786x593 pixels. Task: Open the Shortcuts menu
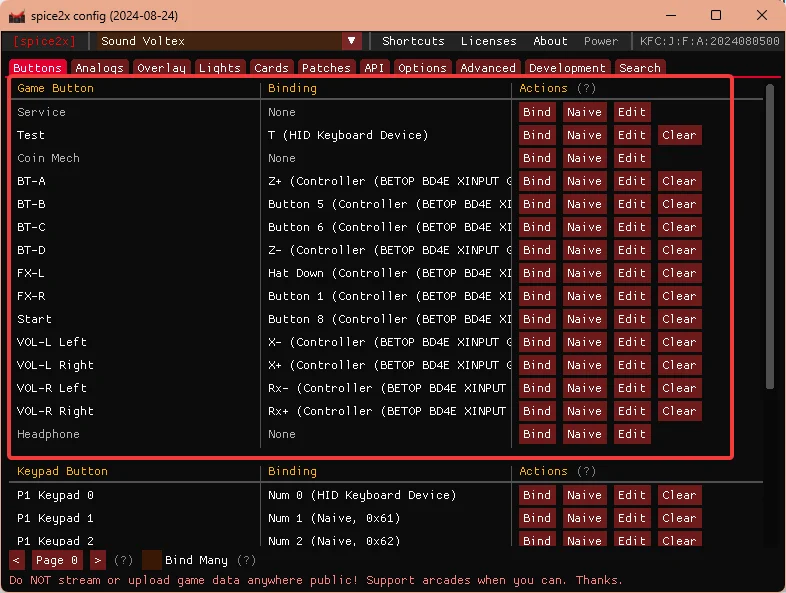413,41
